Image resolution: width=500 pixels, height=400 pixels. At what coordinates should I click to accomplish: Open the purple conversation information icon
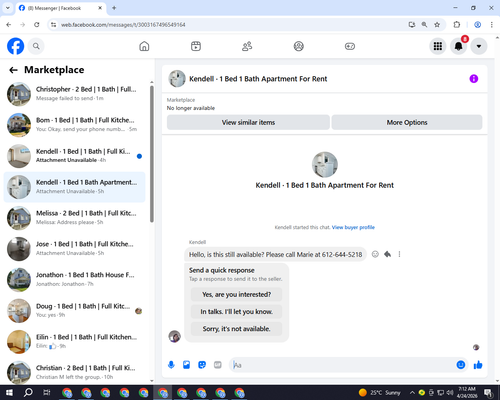pos(474,79)
